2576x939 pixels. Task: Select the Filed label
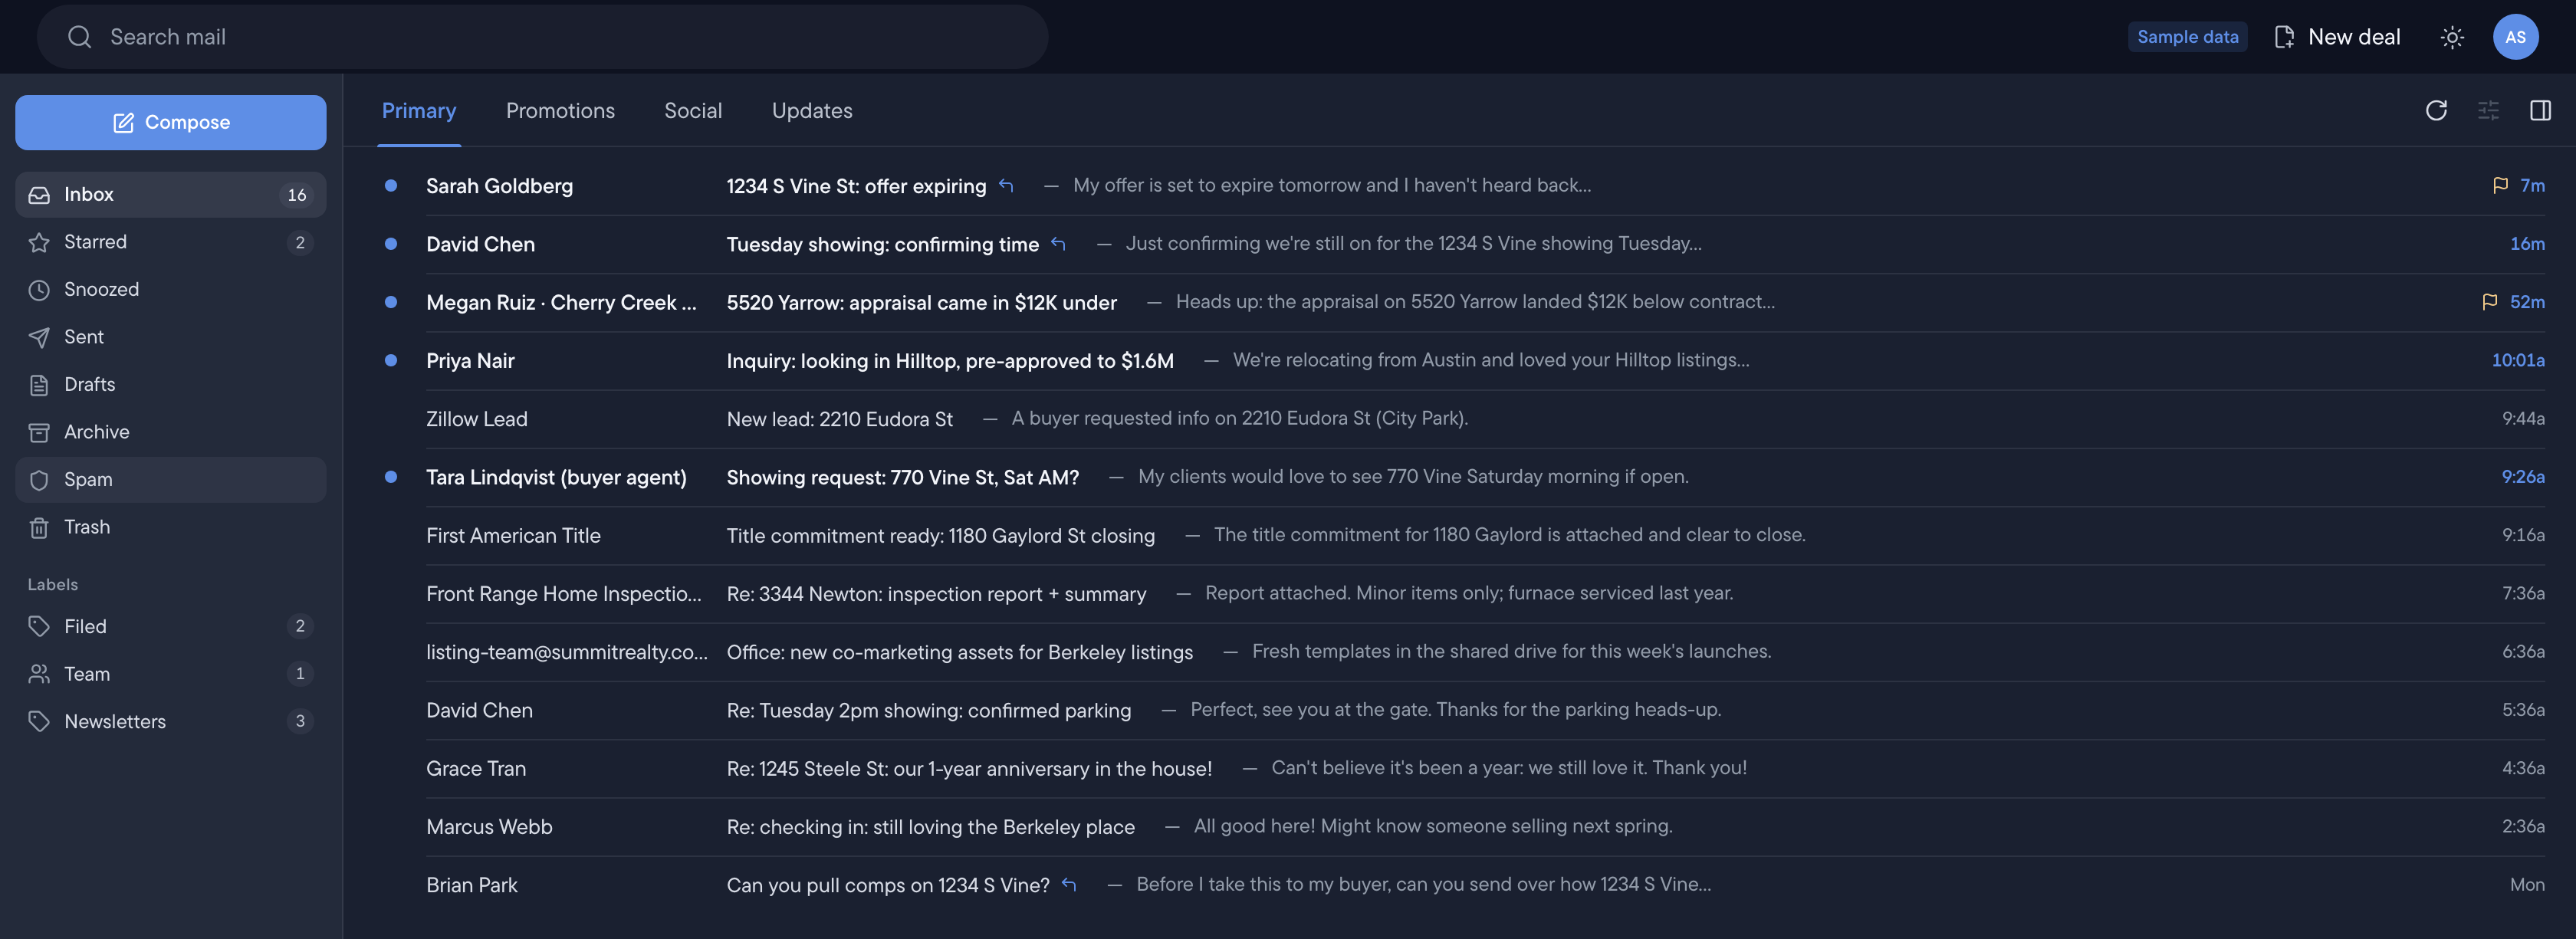(171, 626)
